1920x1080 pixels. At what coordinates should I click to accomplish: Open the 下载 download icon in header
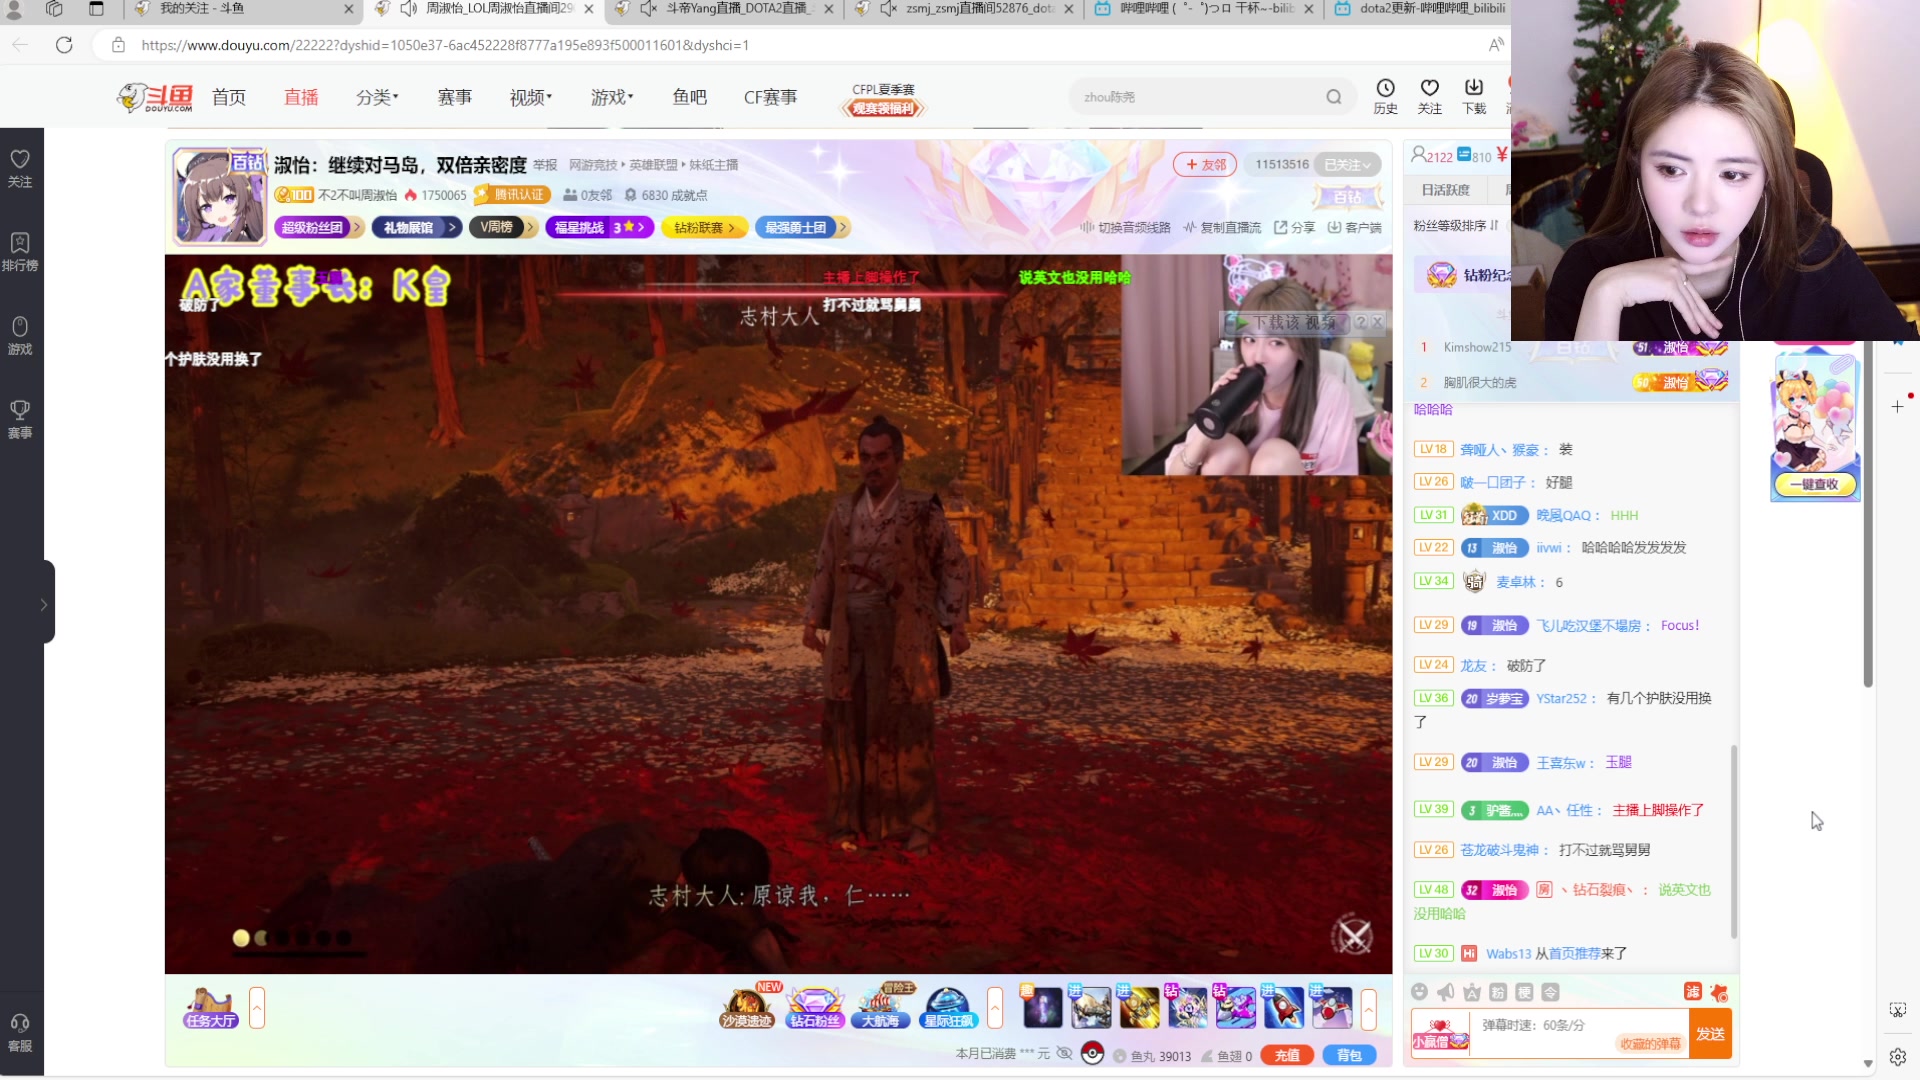pos(1474,96)
